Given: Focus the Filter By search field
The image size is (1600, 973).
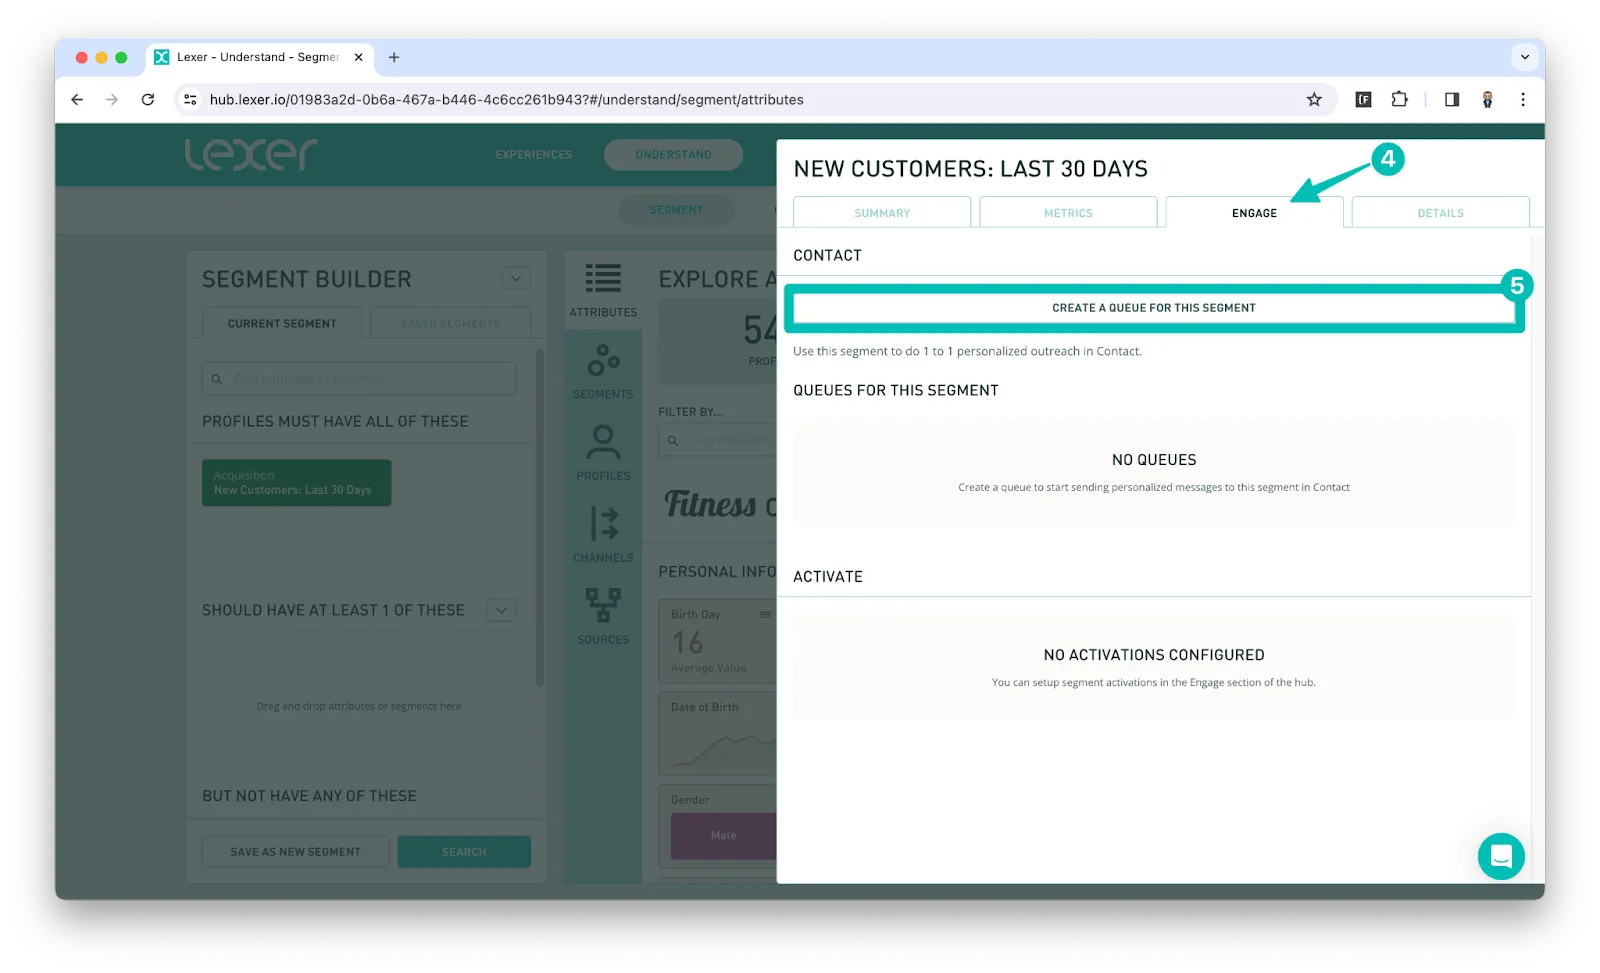Looking at the screenshot, I should click(x=717, y=440).
